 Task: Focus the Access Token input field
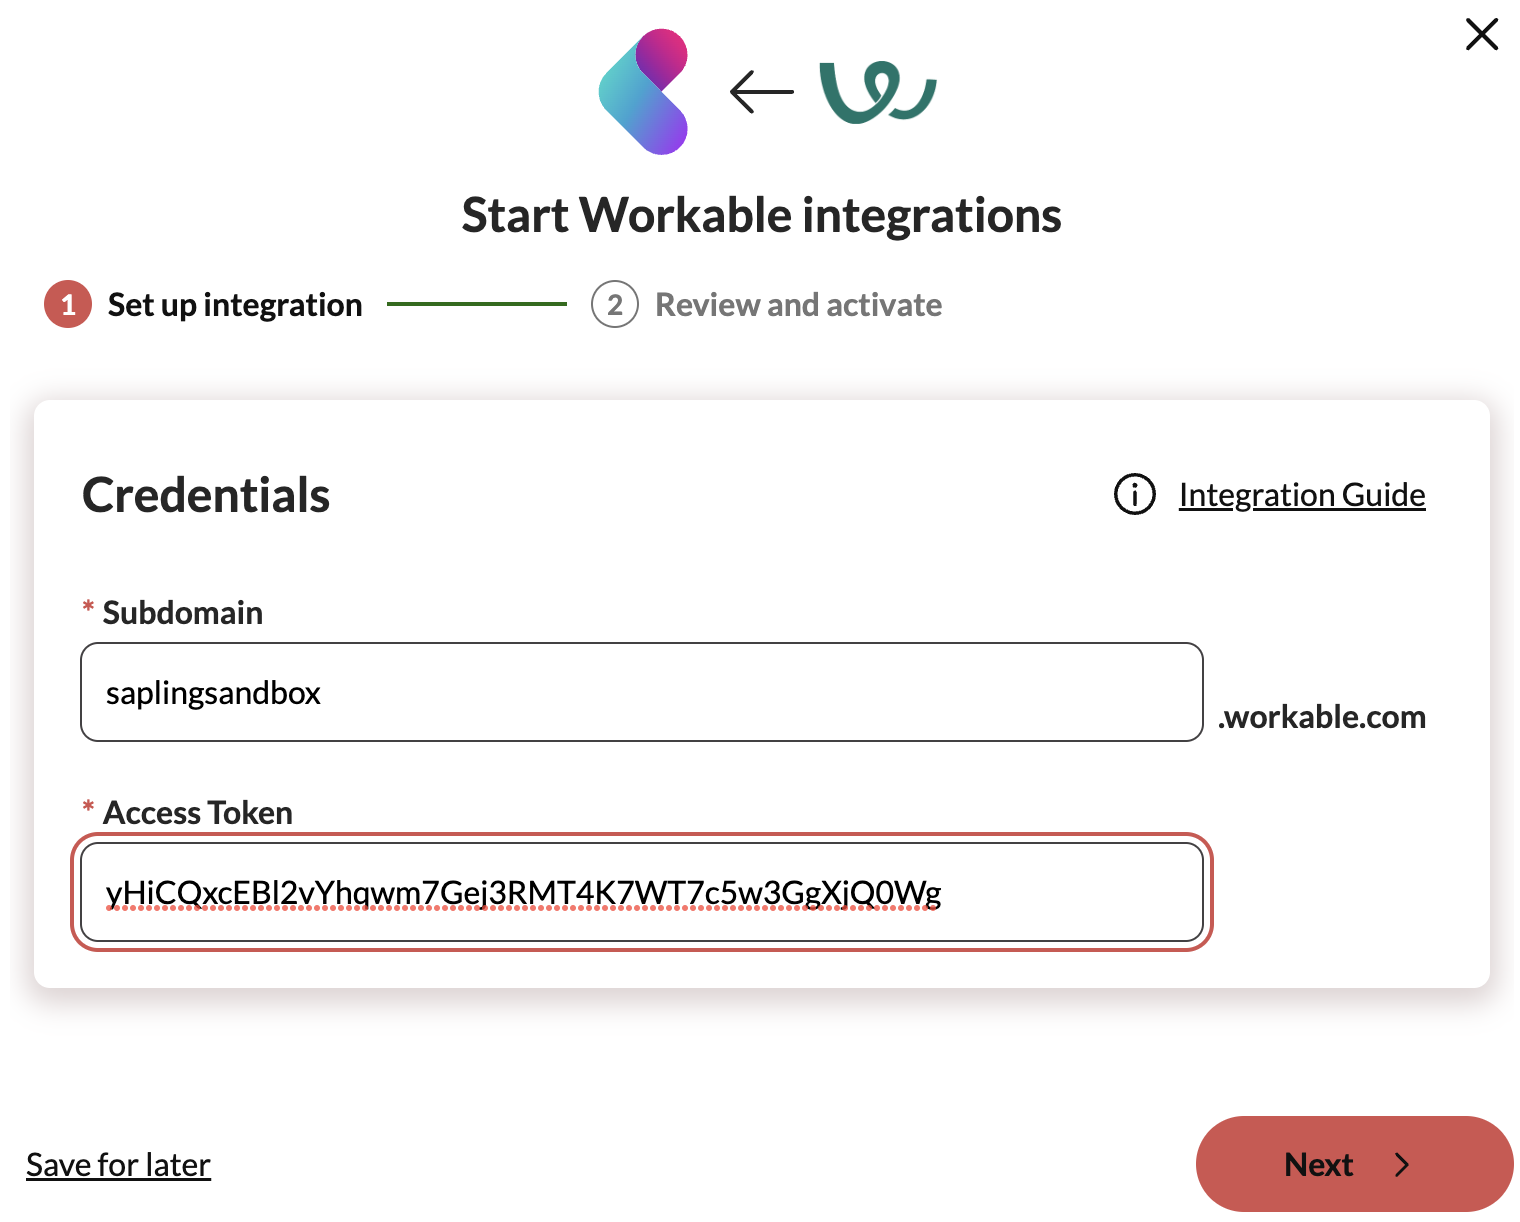(641, 892)
